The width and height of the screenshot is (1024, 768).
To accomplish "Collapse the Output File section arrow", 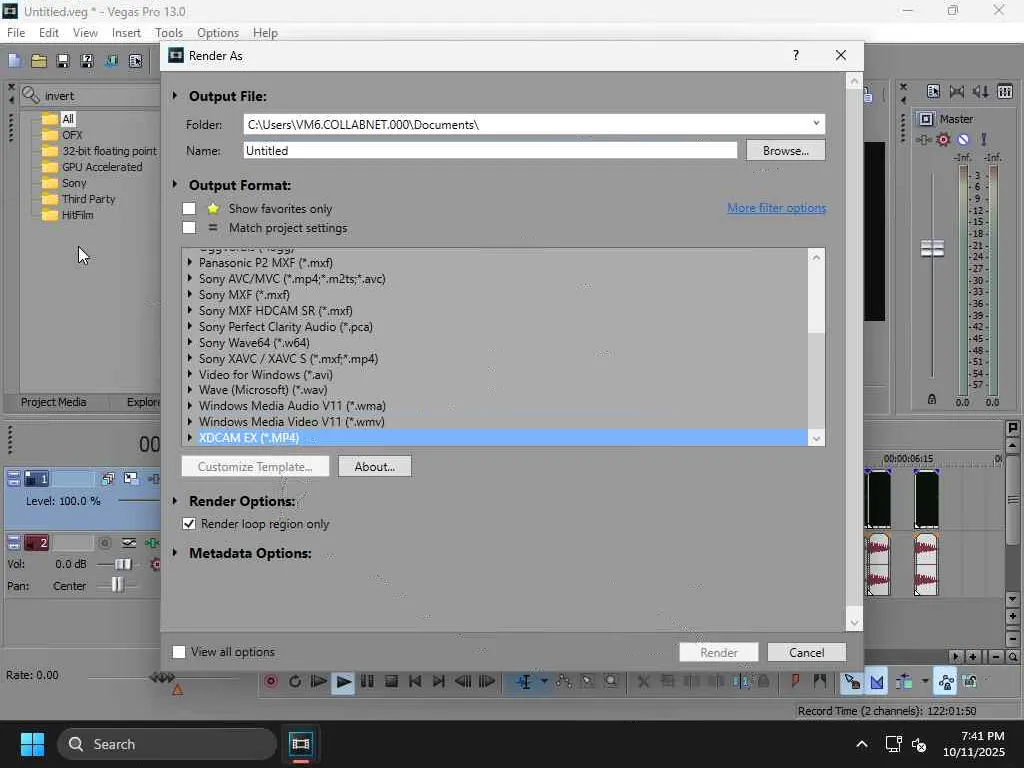I will click(175, 95).
